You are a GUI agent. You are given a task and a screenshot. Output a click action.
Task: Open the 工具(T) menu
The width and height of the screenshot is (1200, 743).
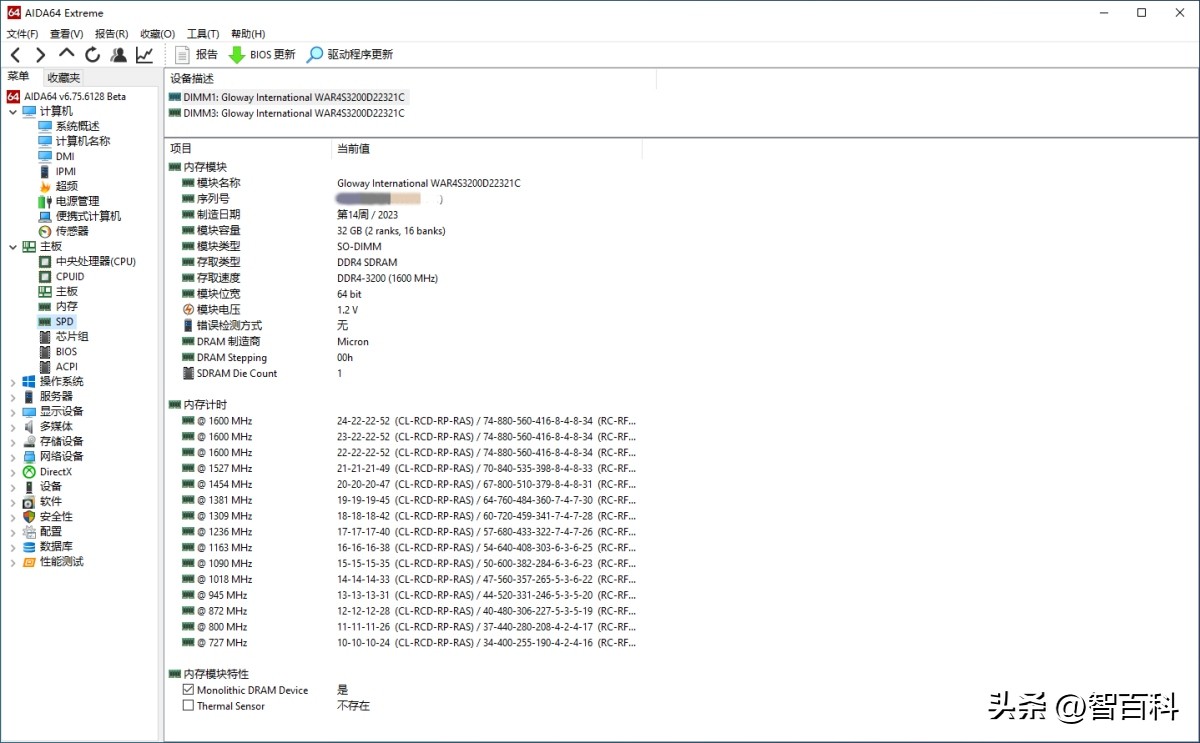(203, 34)
